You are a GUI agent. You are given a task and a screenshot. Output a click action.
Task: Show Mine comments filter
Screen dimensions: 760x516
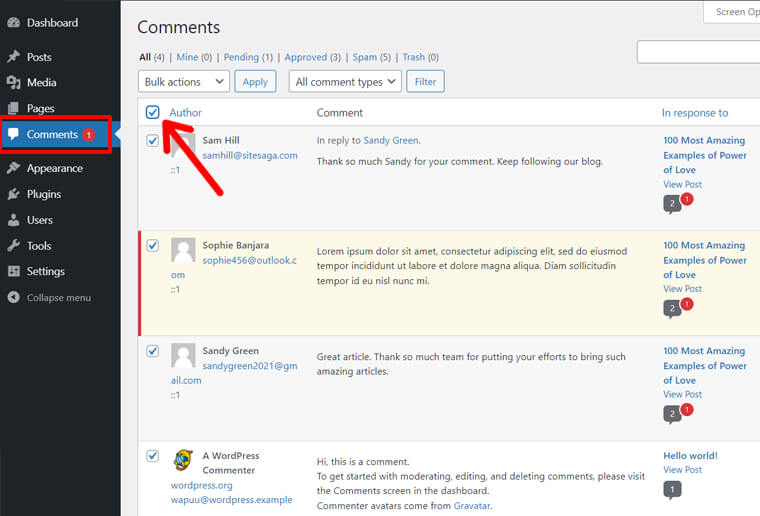coord(194,57)
